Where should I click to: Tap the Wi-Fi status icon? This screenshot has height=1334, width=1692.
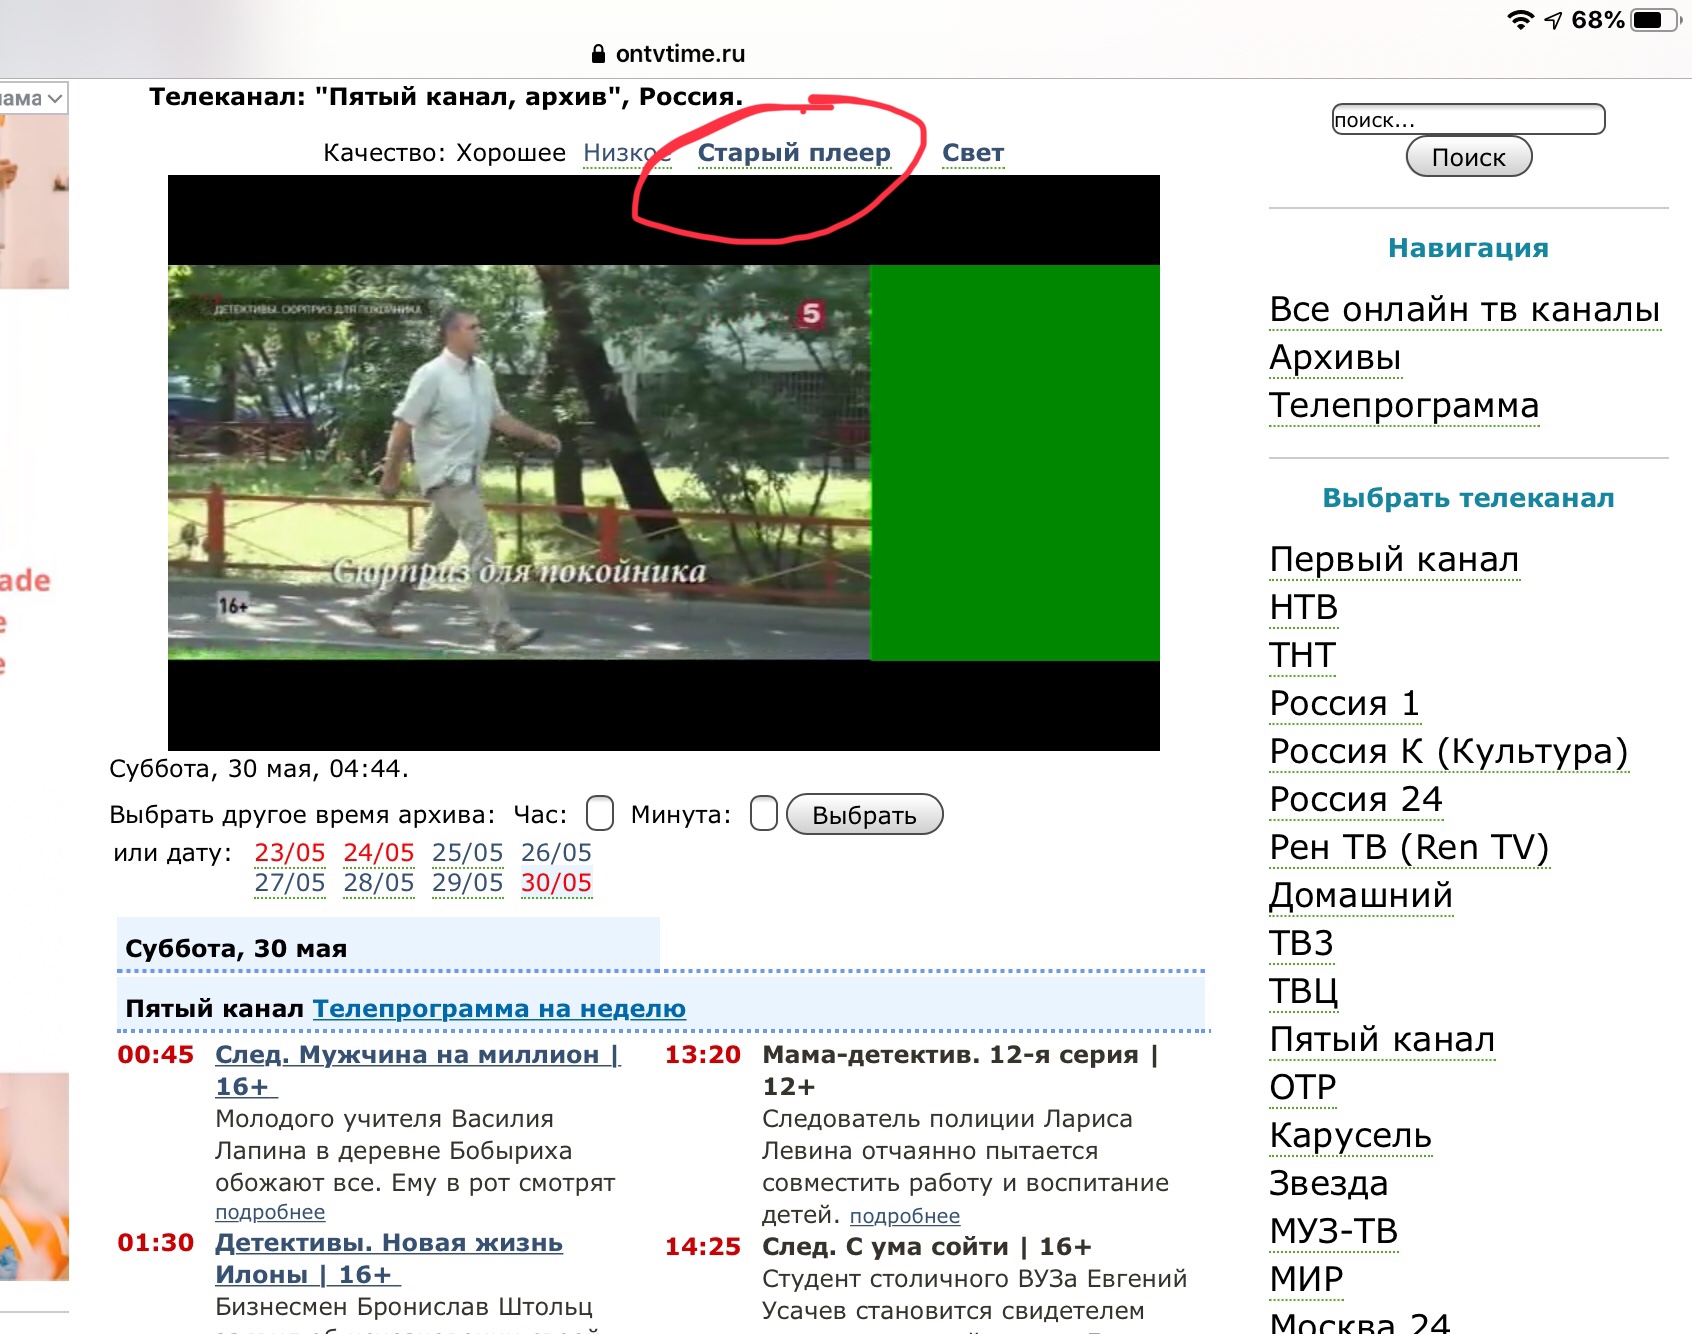[x=1520, y=20]
